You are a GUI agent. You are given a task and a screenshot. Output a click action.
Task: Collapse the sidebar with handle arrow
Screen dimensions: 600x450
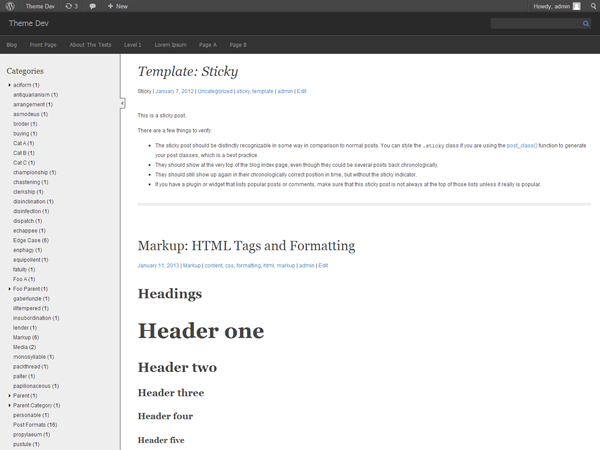[121, 103]
